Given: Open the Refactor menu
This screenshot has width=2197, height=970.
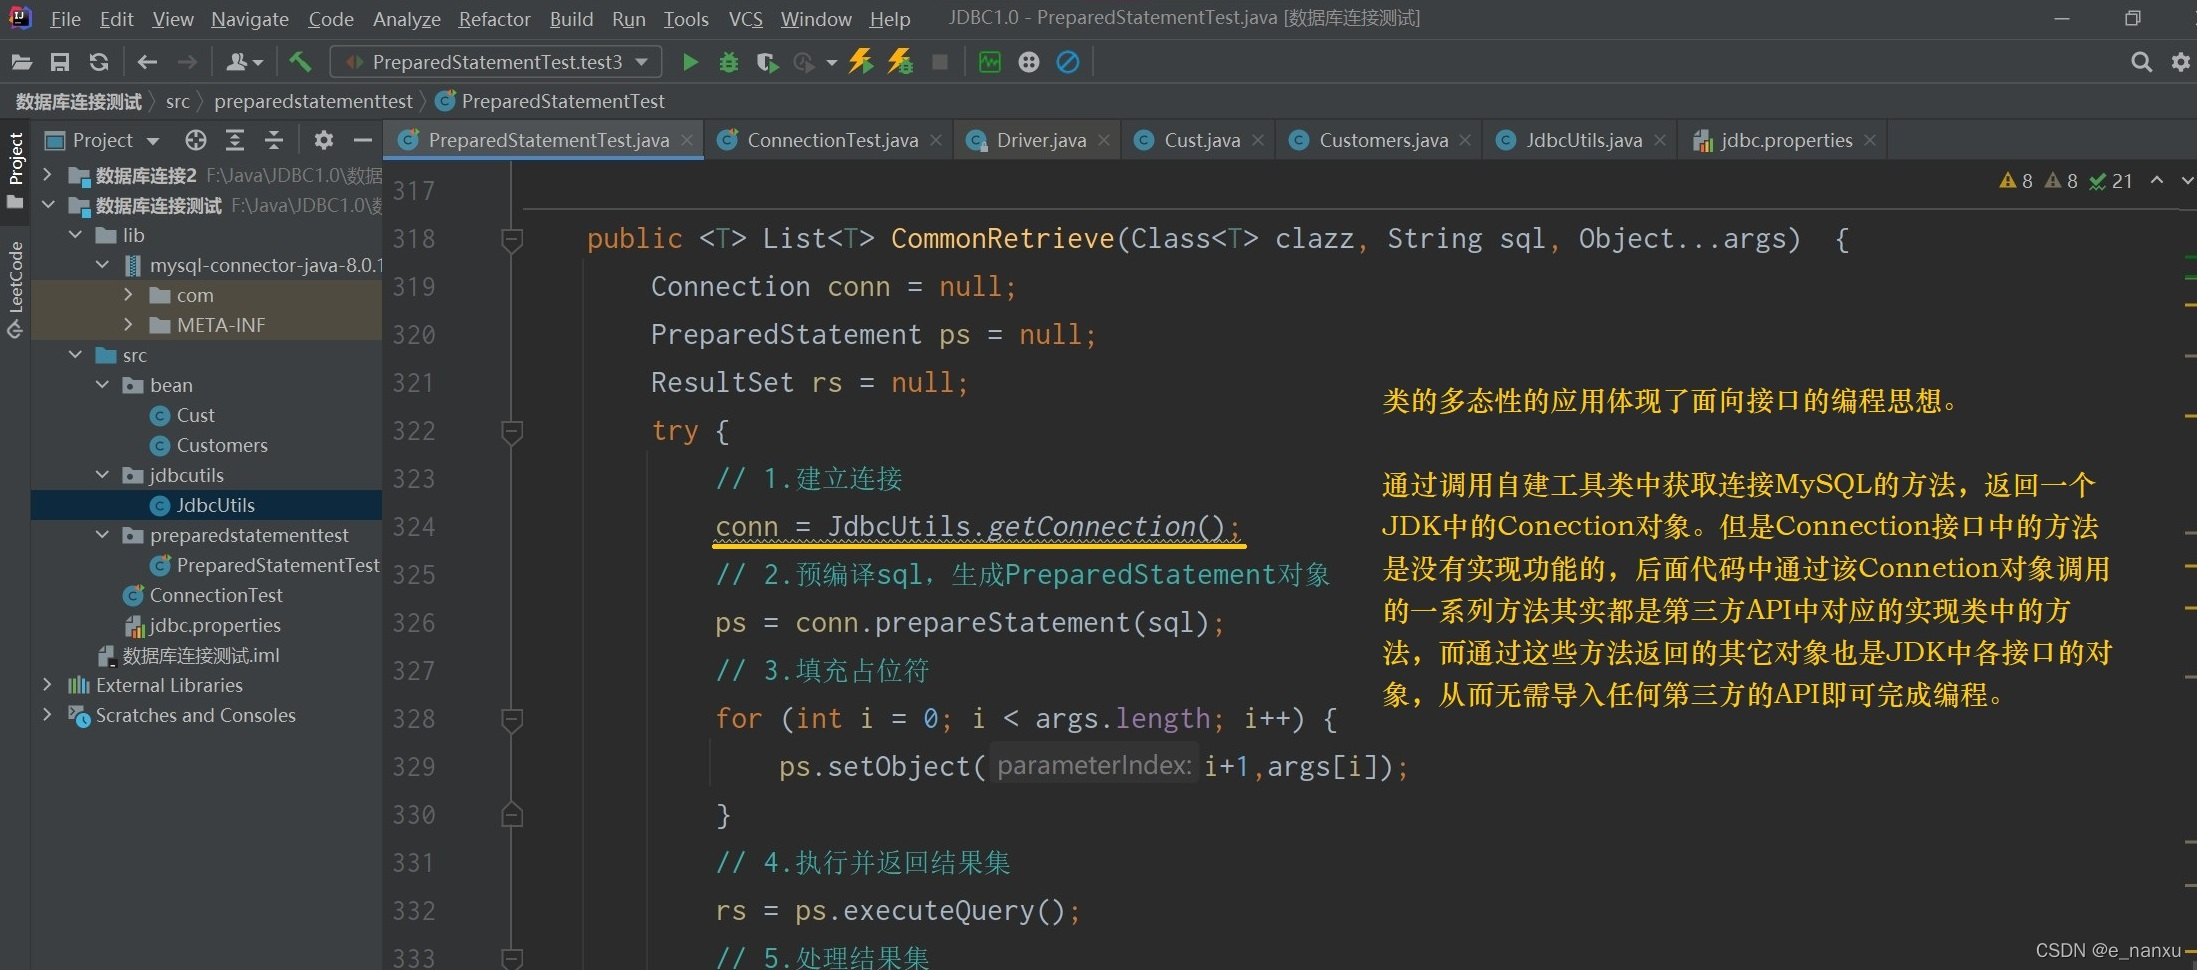Looking at the screenshot, I should (x=494, y=19).
